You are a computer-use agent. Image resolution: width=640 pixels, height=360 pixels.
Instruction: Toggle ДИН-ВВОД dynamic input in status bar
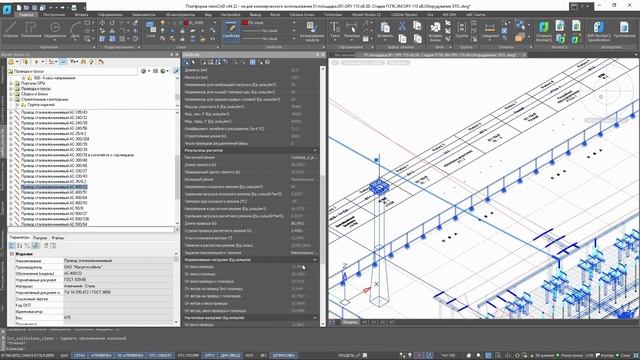tap(230, 356)
